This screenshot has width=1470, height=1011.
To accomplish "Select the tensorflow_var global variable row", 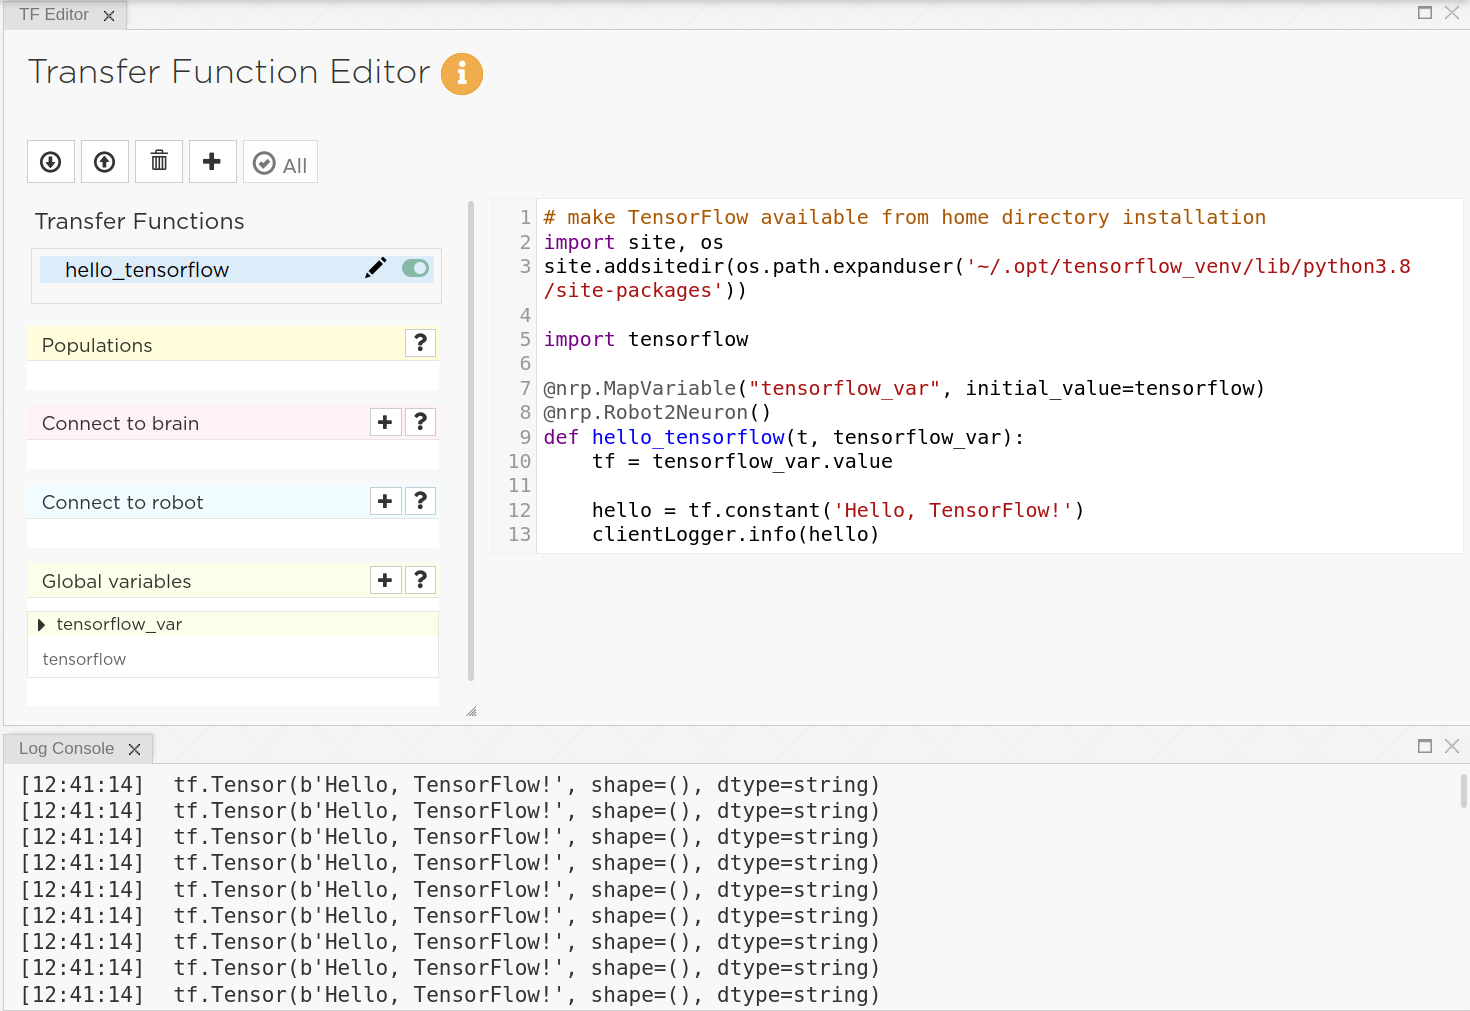I will [x=233, y=624].
